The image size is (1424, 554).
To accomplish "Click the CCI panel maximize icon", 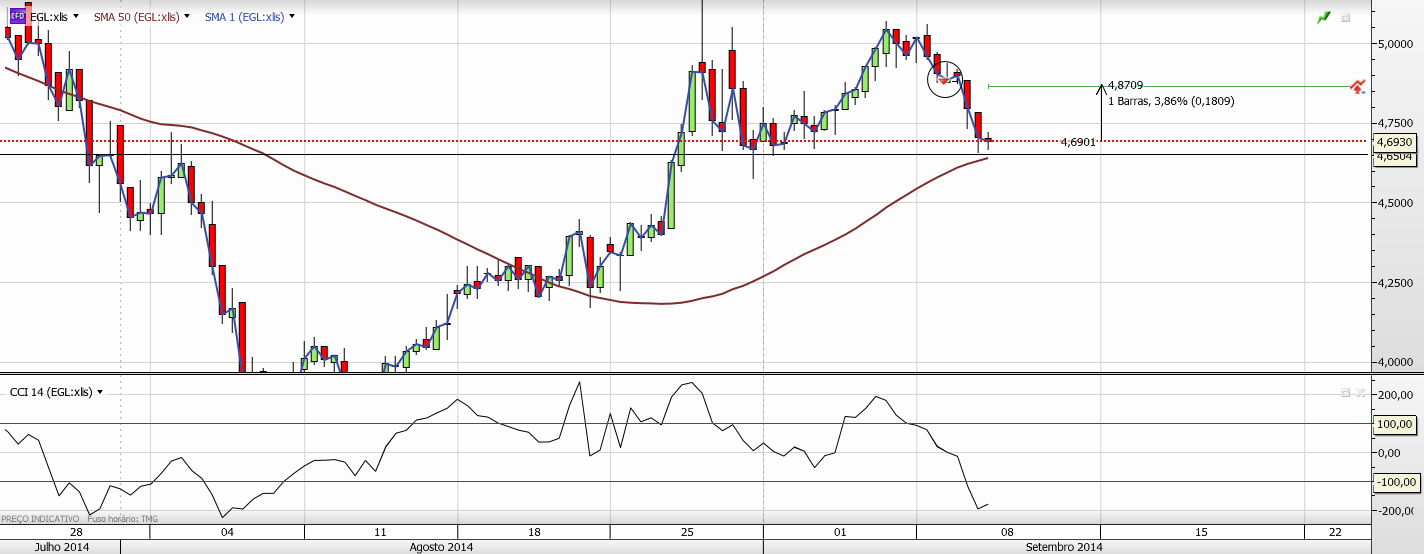I will pyautogui.click(x=1346, y=393).
